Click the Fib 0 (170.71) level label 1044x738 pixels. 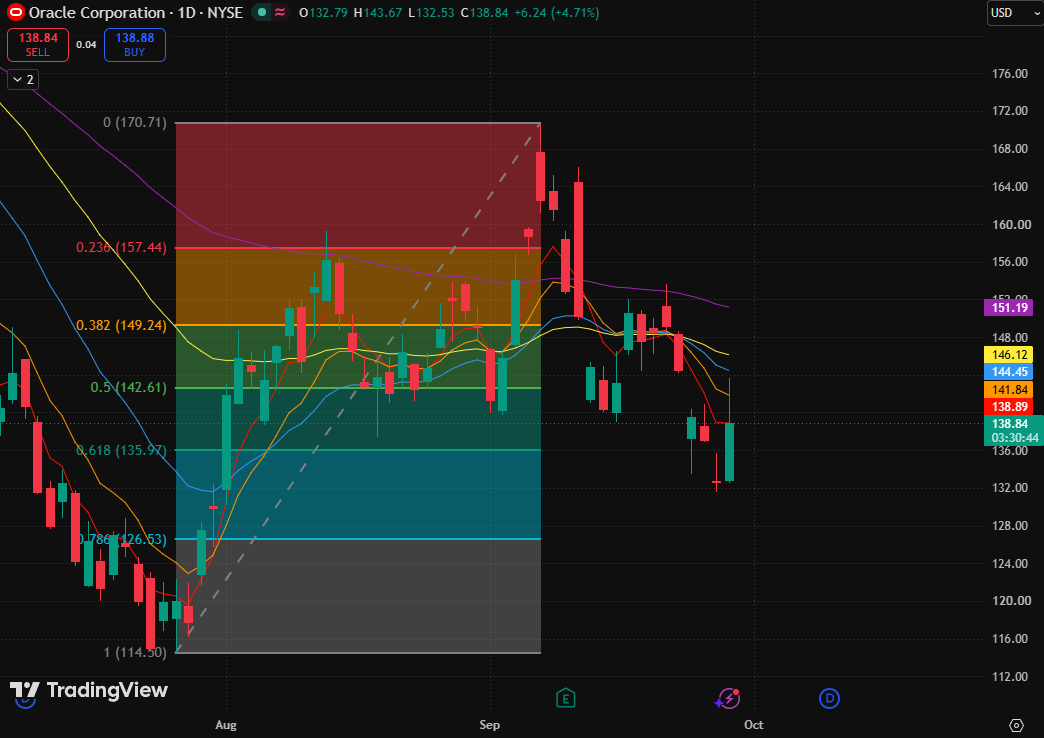click(x=134, y=122)
